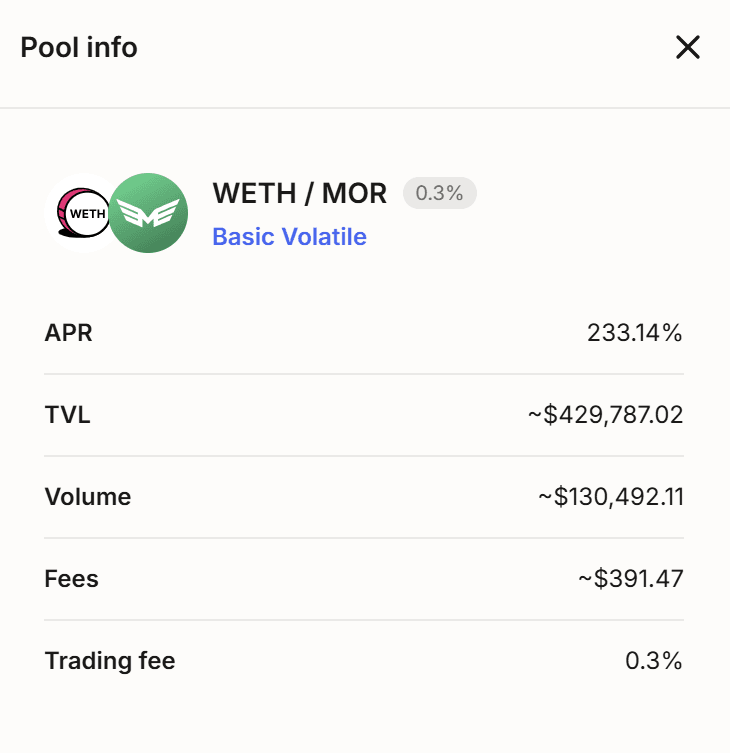Close the Pool info dialog

pyautogui.click(x=688, y=47)
